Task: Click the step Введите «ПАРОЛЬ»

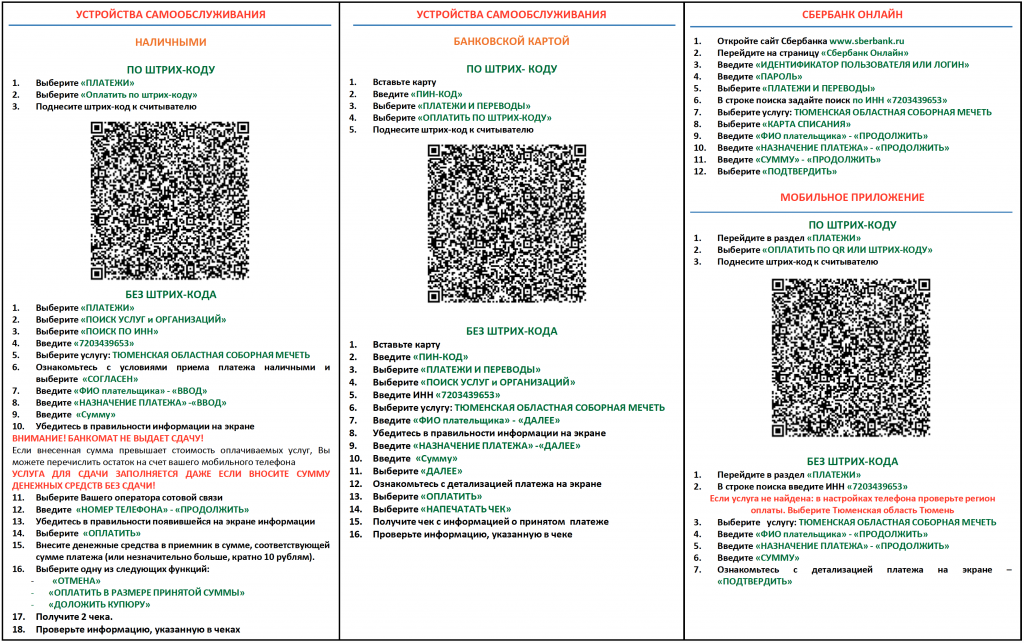Action: (760, 76)
